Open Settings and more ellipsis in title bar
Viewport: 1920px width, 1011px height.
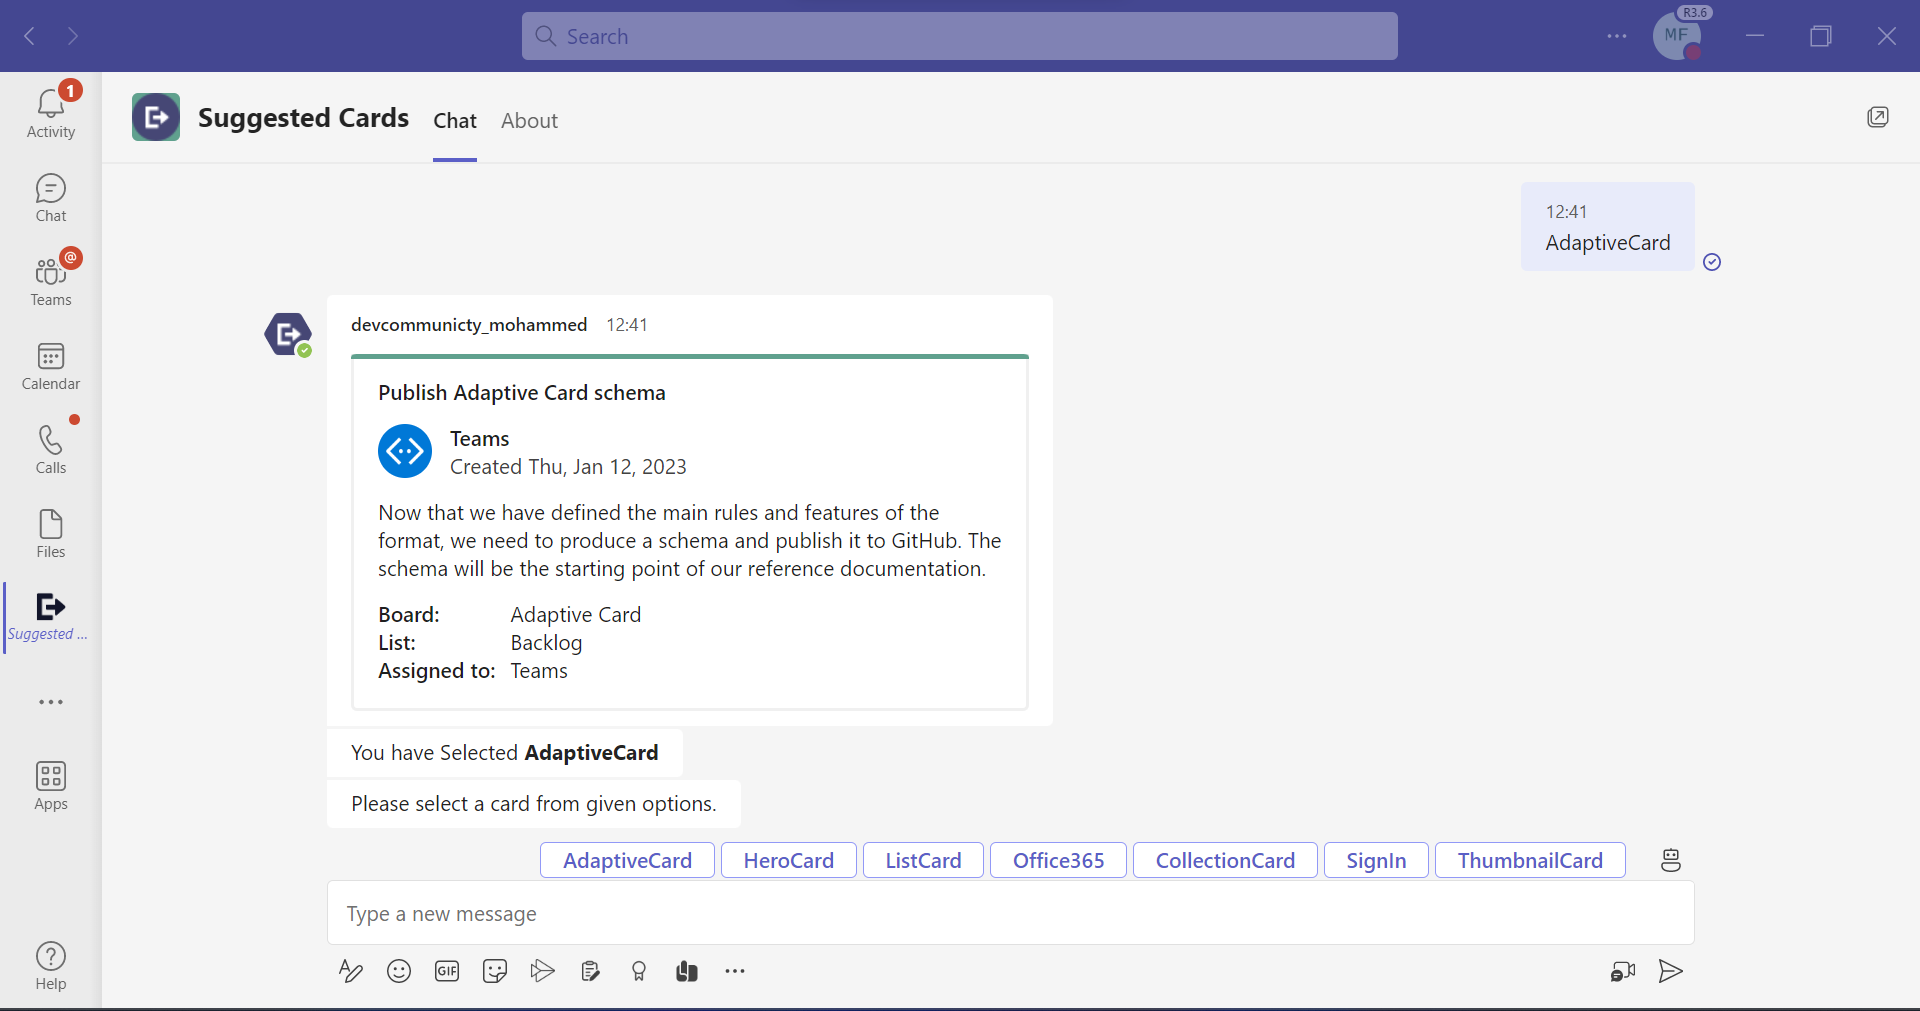(1617, 36)
